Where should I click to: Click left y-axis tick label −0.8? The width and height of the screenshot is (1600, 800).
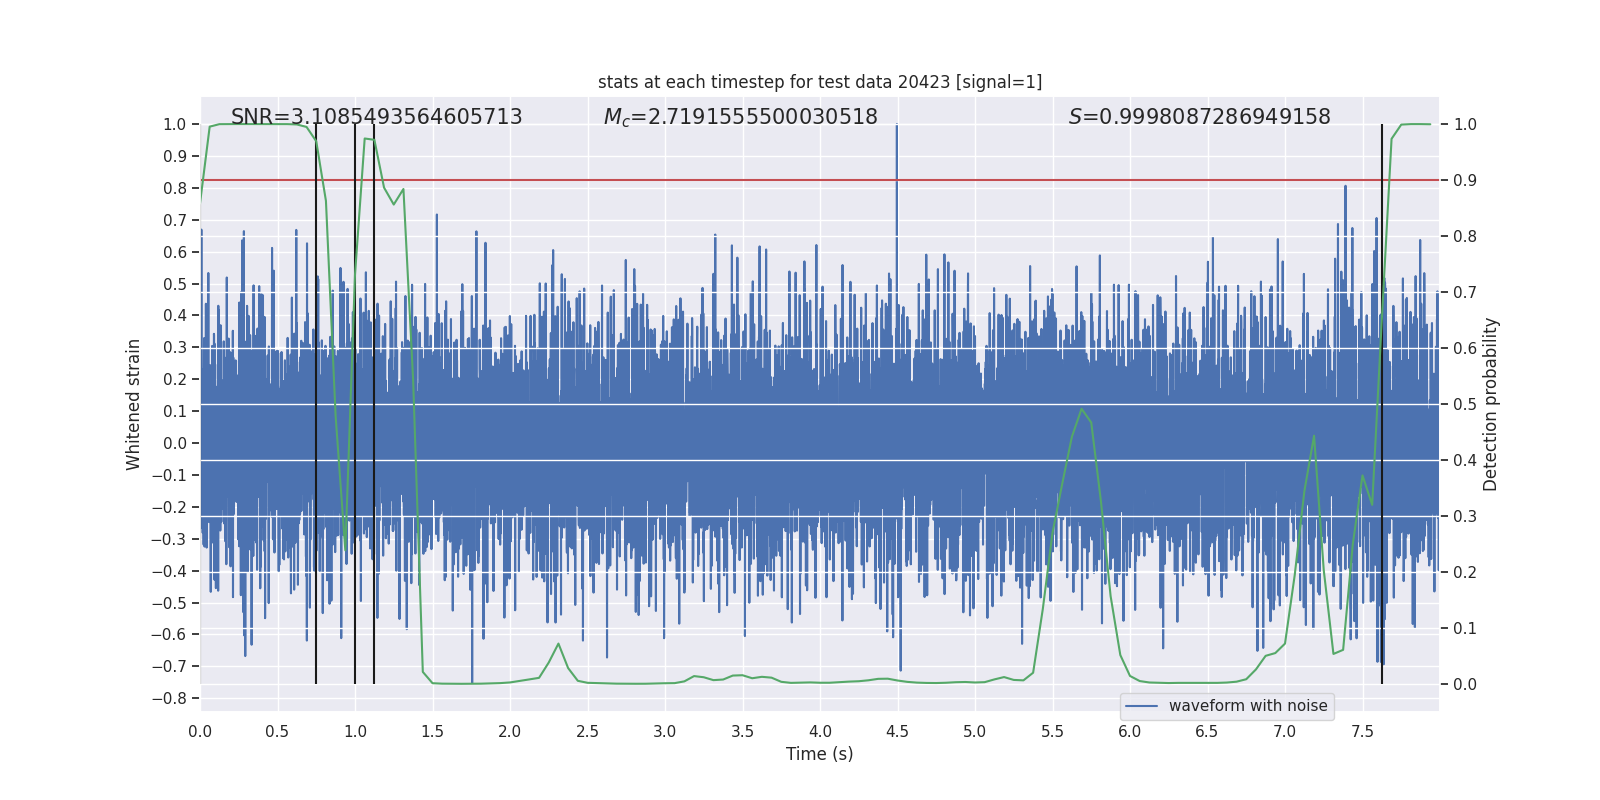point(169,699)
